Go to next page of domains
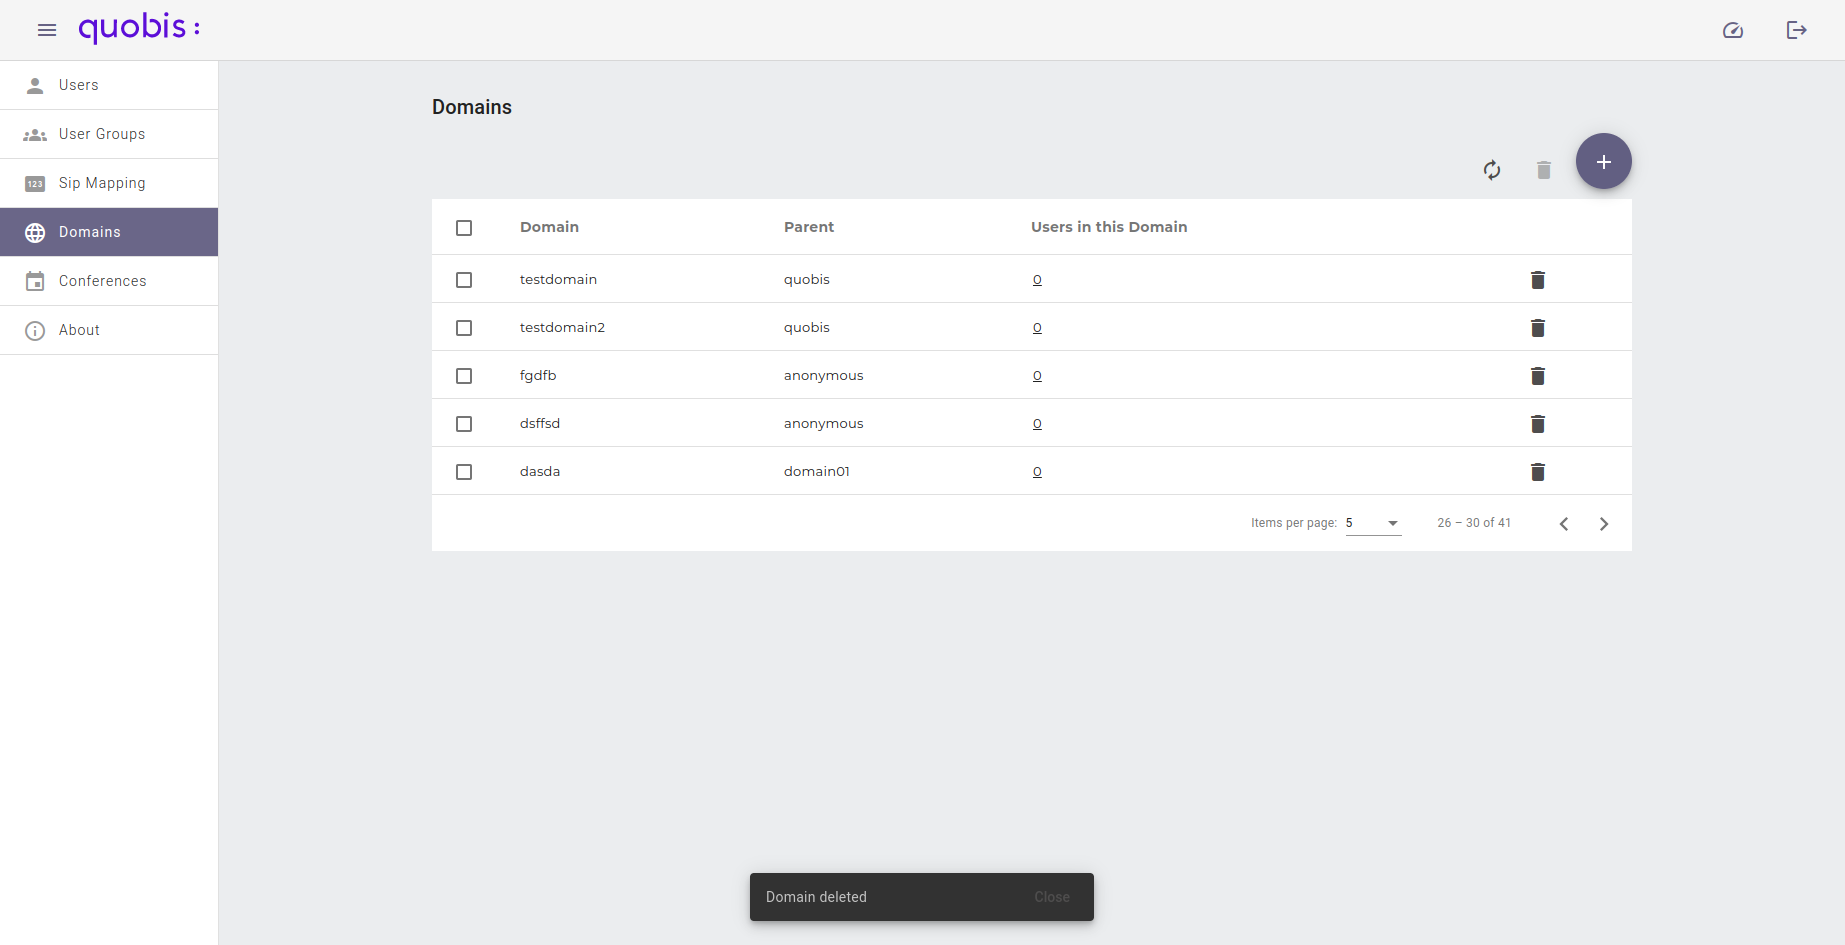The image size is (1845, 945). pyautogui.click(x=1604, y=524)
